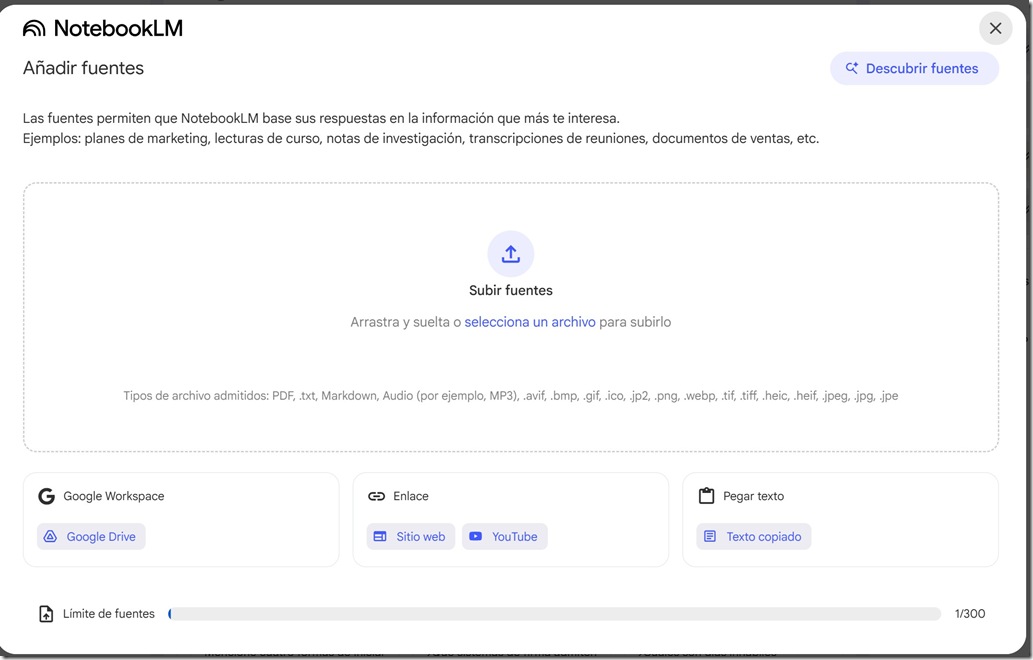Open Google Drive as a source
The height and width of the screenshot is (660, 1033).
point(91,536)
